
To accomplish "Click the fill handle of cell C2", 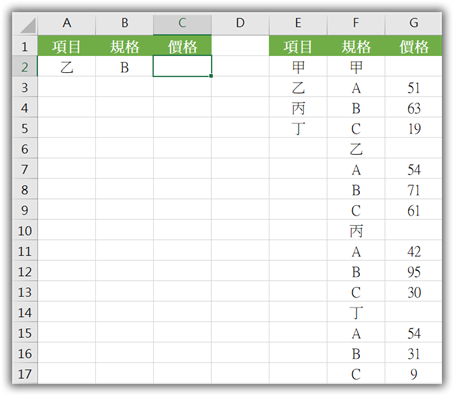I will click(211, 76).
